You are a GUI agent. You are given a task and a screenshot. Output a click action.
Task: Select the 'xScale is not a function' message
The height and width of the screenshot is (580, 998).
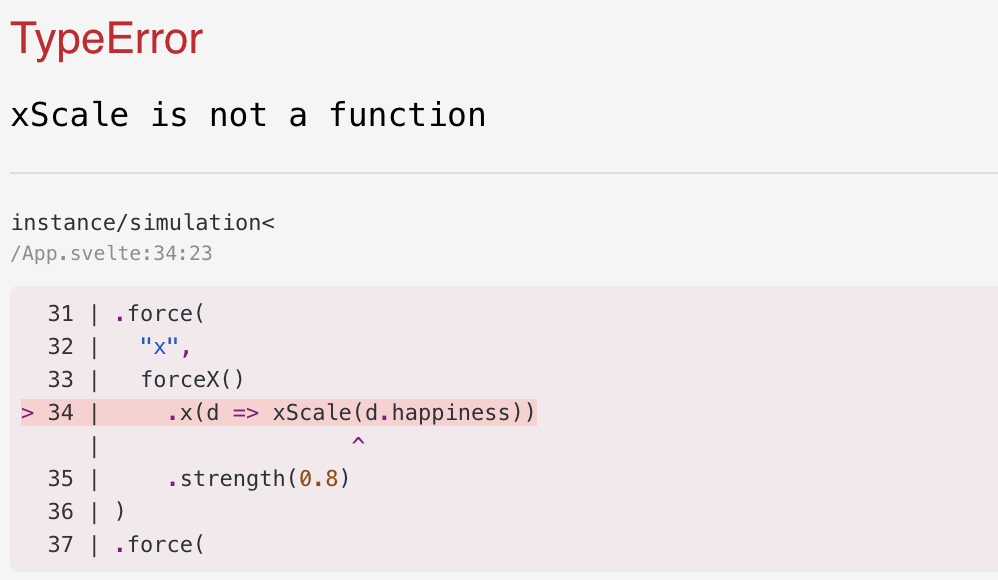point(248,115)
